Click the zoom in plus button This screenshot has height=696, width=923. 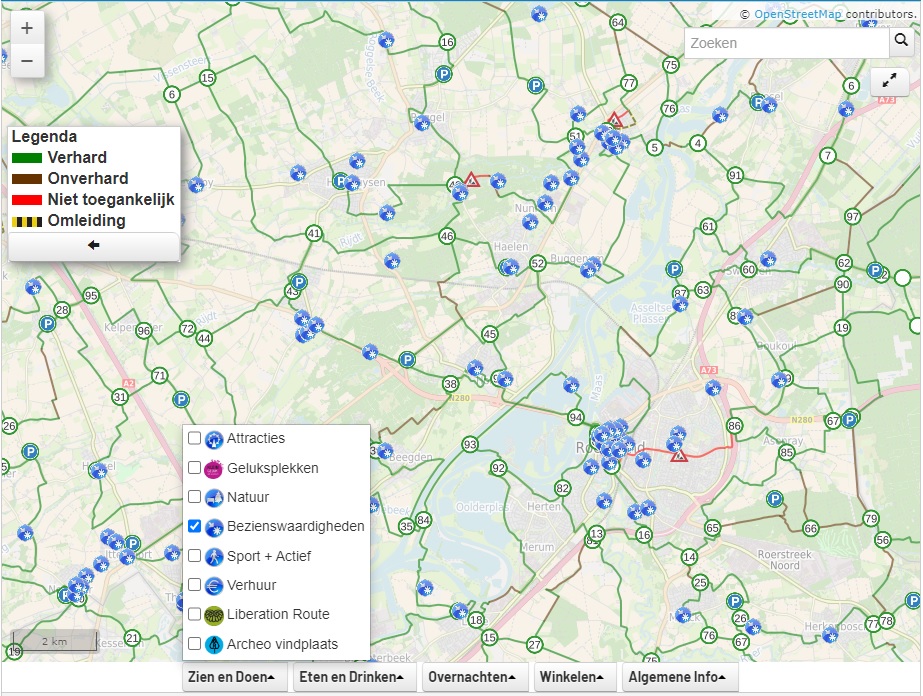pyautogui.click(x=27, y=27)
